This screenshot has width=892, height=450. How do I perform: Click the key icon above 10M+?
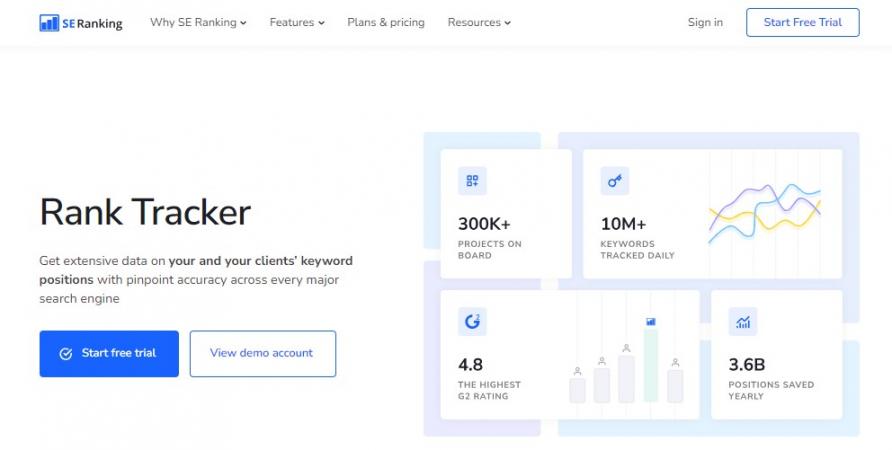point(614,181)
